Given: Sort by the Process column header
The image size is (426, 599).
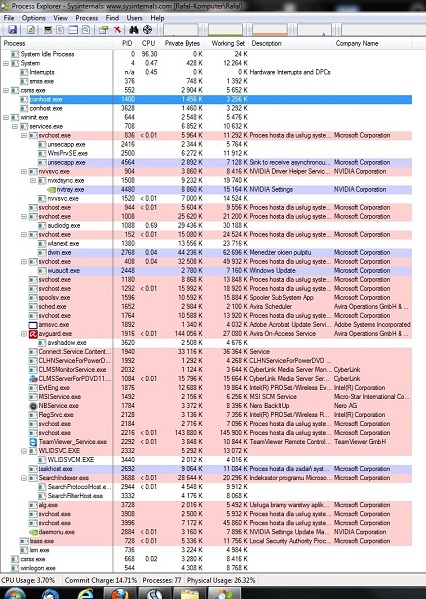Looking at the screenshot, I should click(x=57, y=44).
